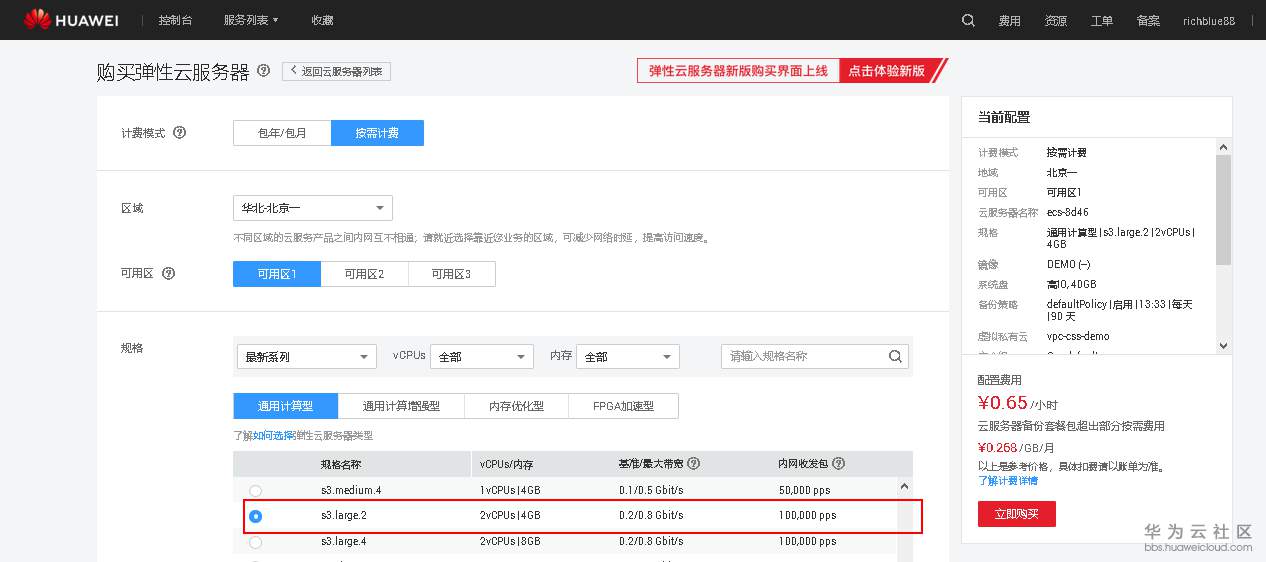Open 收藏 in top navigation
The image size is (1266, 562).
point(323,20)
